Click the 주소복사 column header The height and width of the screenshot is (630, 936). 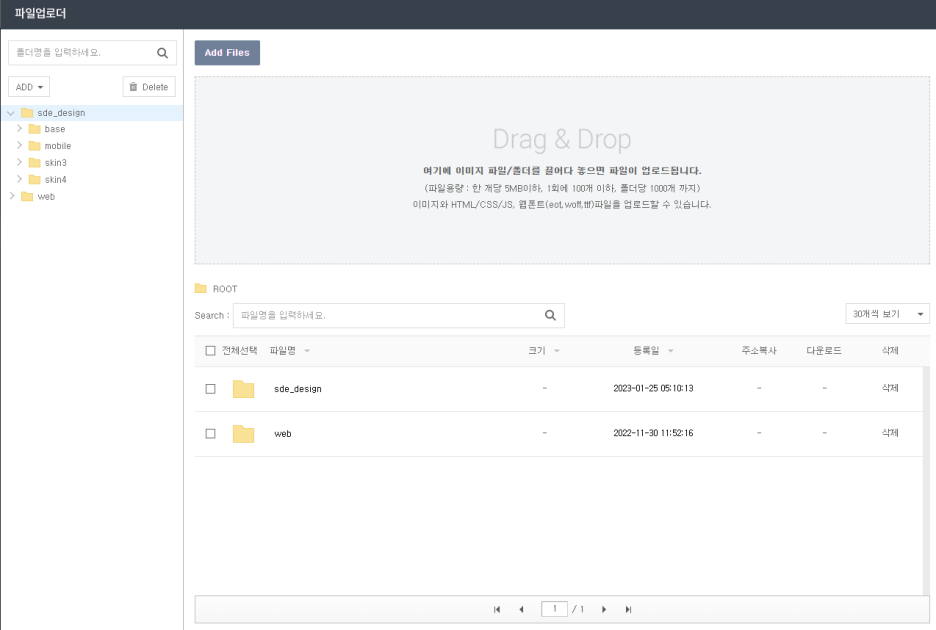tap(759, 351)
